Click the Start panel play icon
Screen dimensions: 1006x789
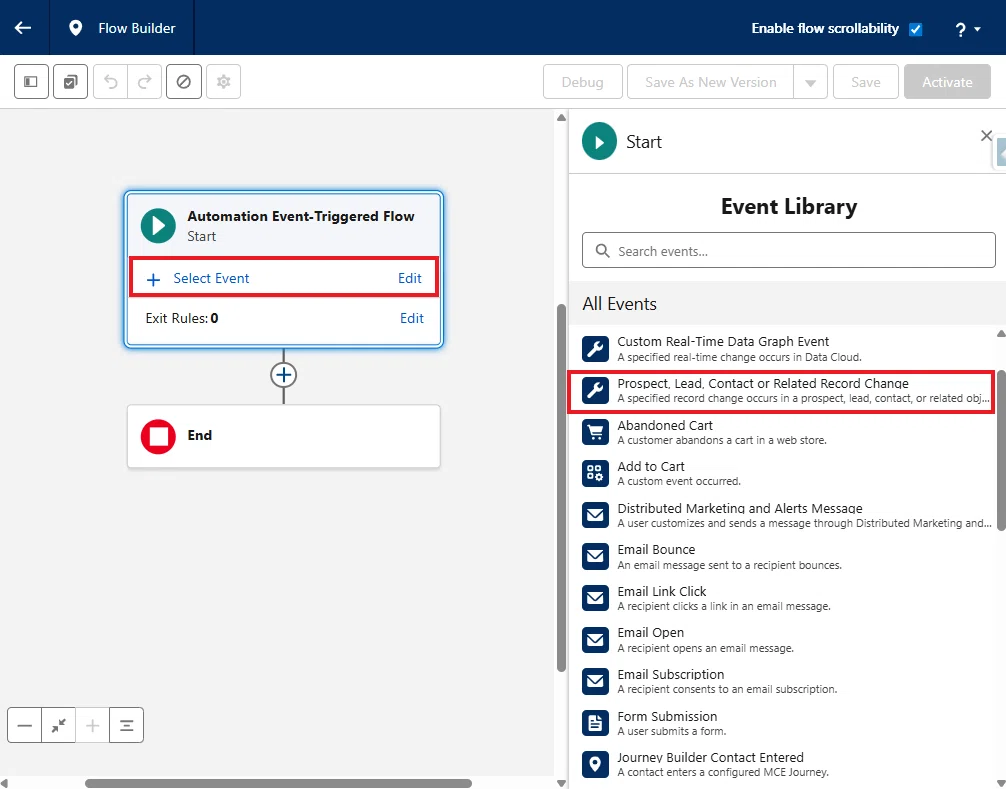tap(599, 141)
